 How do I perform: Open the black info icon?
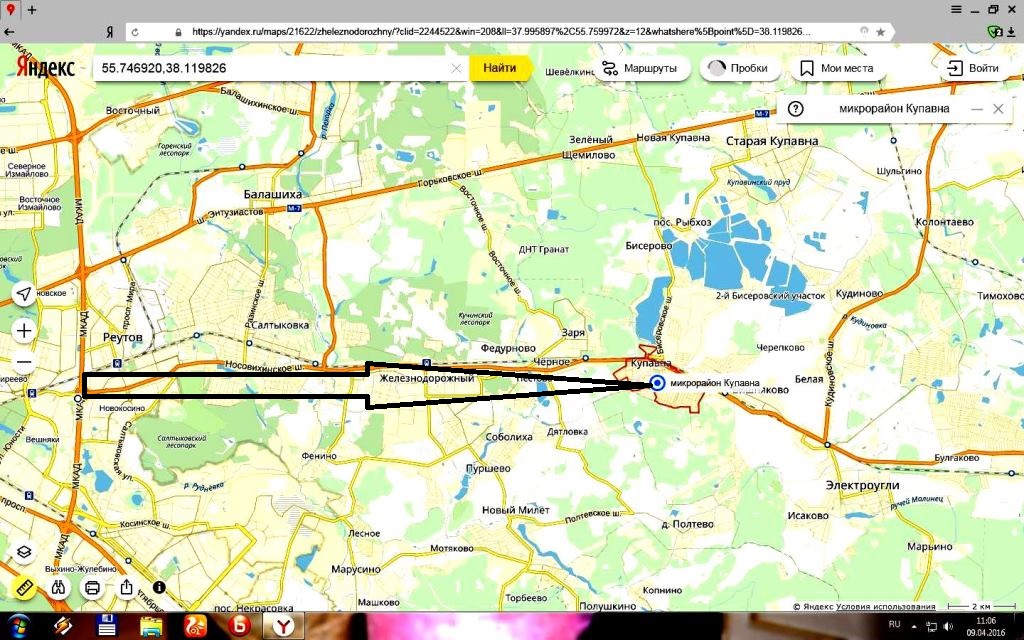click(x=158, y=587)
